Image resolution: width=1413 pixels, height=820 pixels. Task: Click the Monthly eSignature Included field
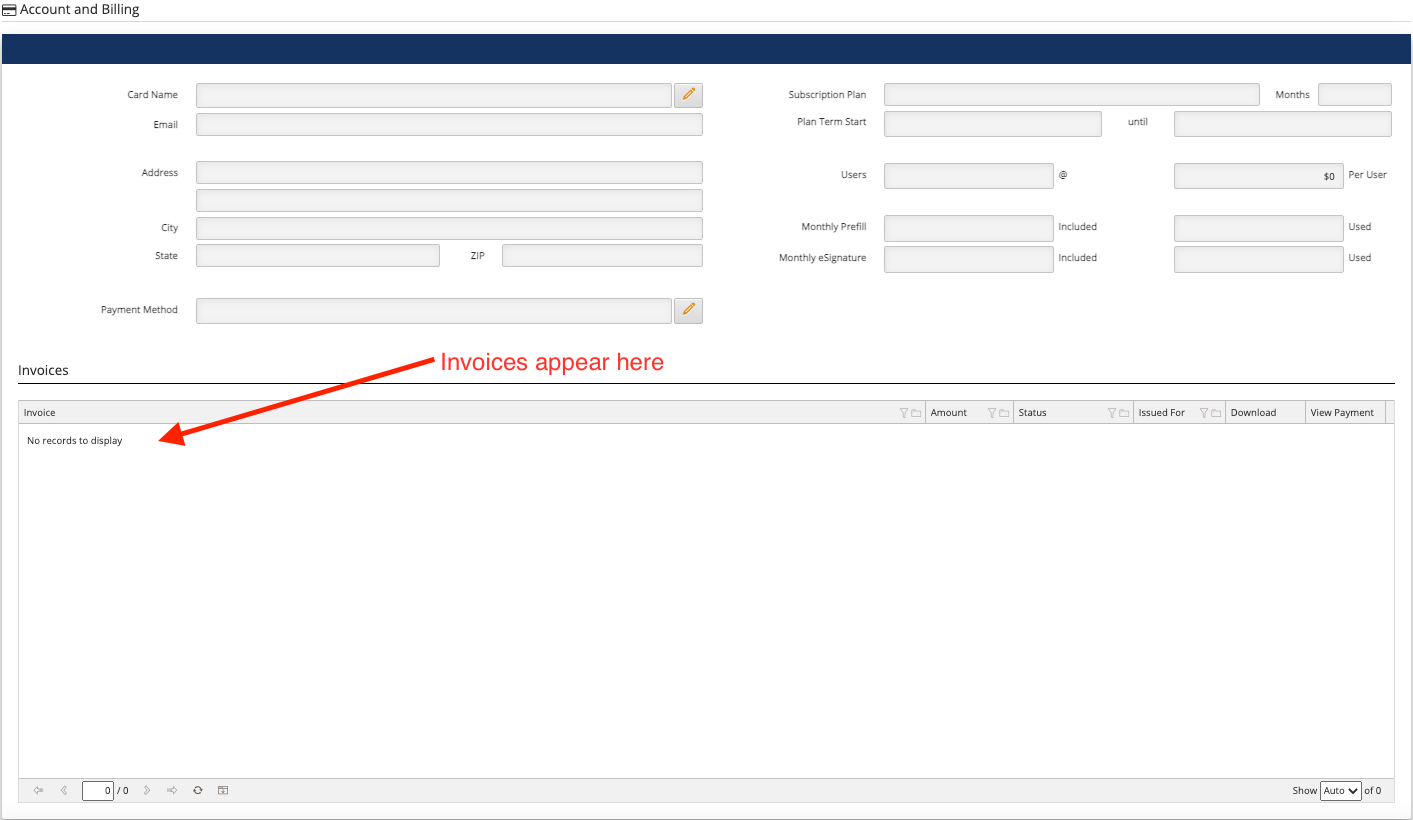(969, 259)
